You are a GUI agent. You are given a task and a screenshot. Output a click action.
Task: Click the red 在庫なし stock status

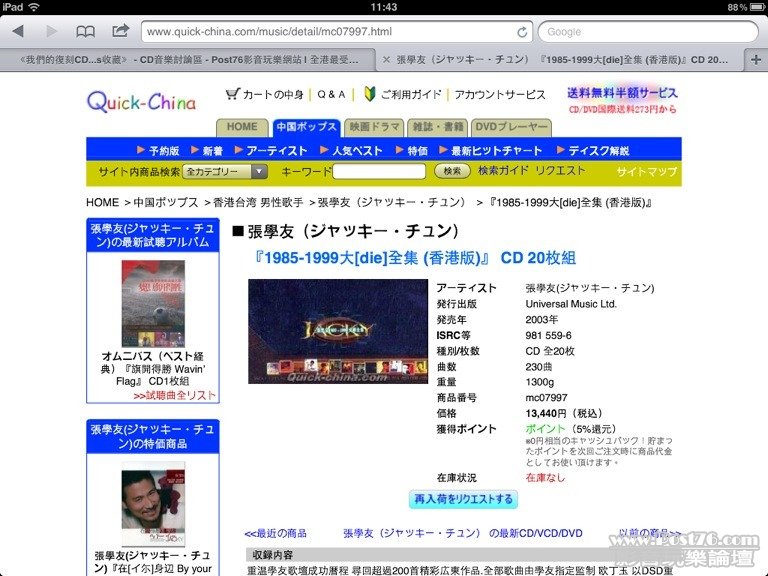coord(545,478)
